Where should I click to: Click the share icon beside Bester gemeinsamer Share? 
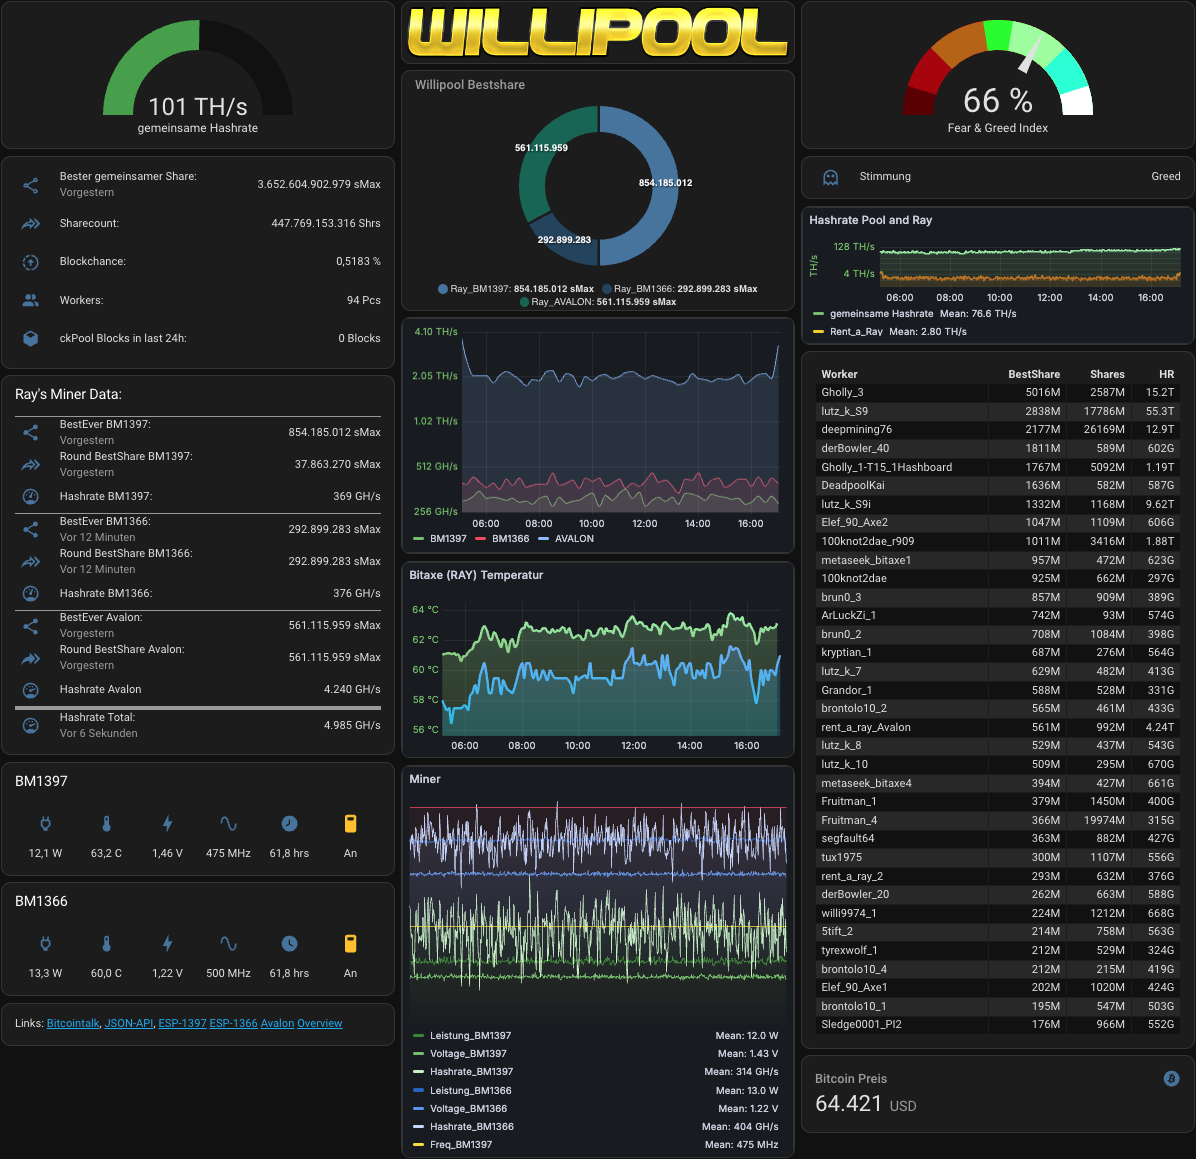click(31, 185)
